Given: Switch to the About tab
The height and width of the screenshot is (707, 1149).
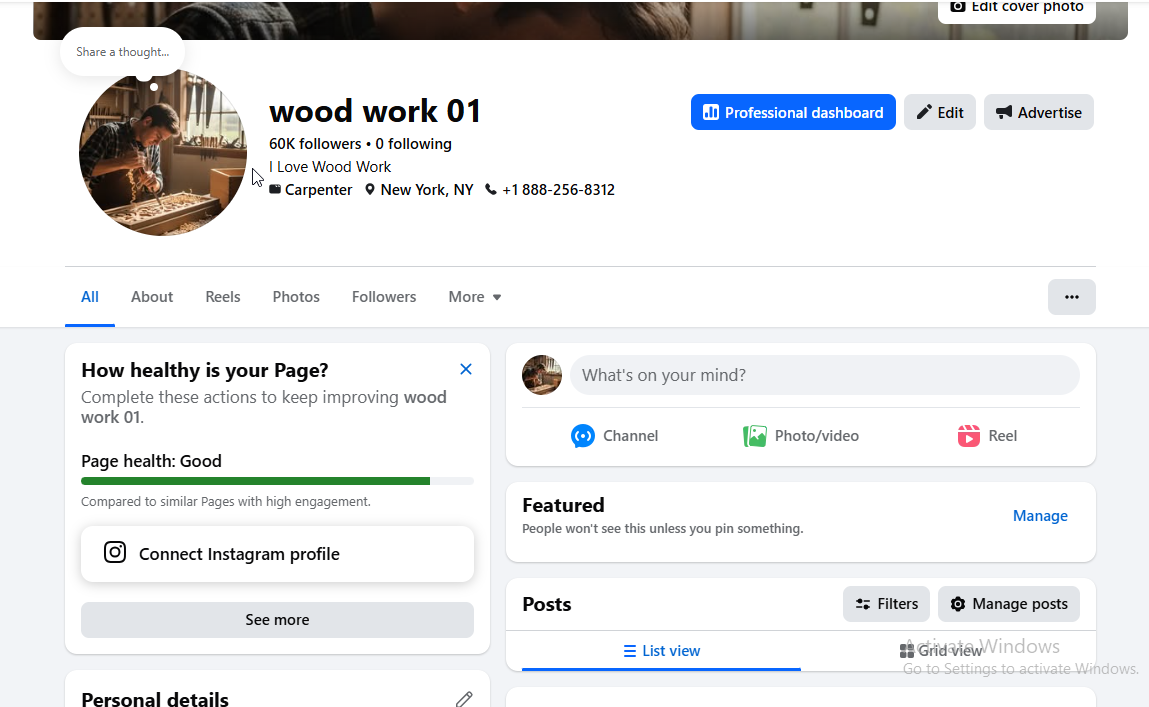Looking at the screenshot, I should click(x=152, y=297).
